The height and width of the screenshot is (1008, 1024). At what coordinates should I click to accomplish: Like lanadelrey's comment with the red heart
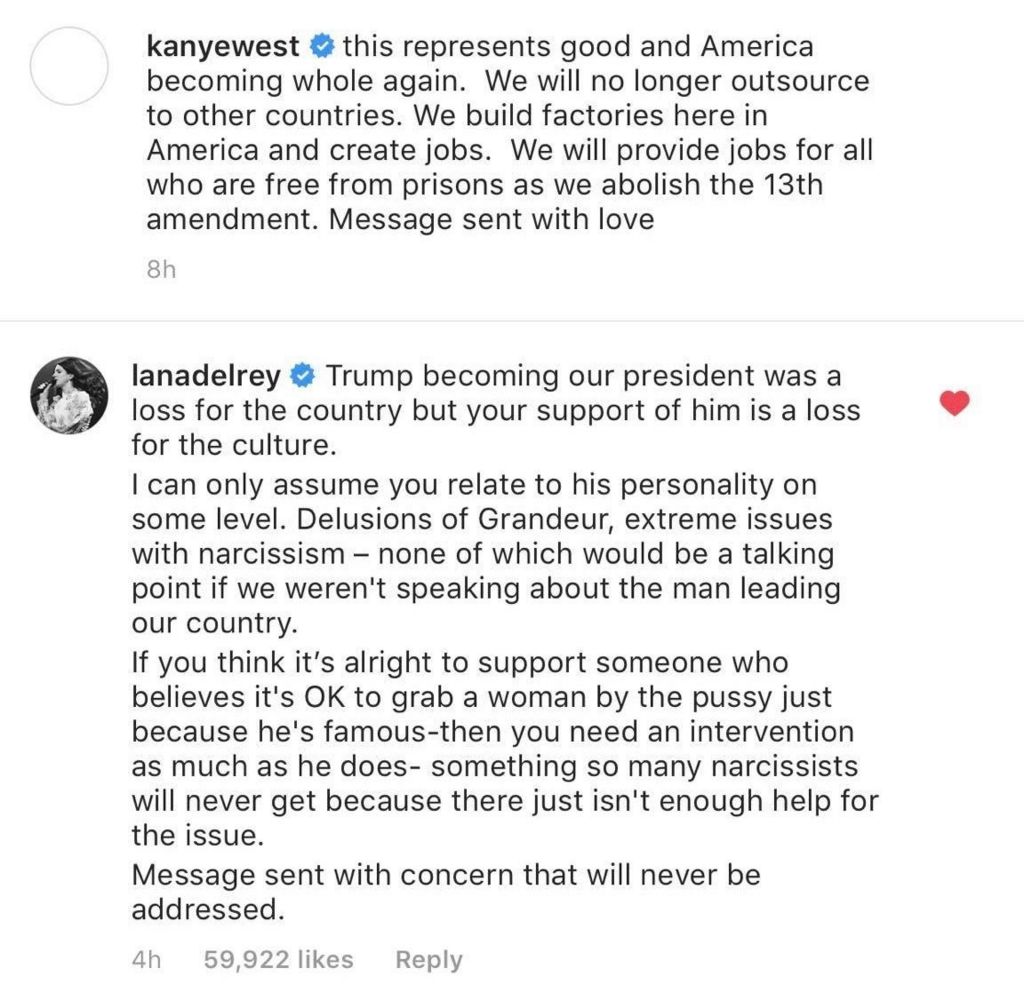(x=954, y=403)
